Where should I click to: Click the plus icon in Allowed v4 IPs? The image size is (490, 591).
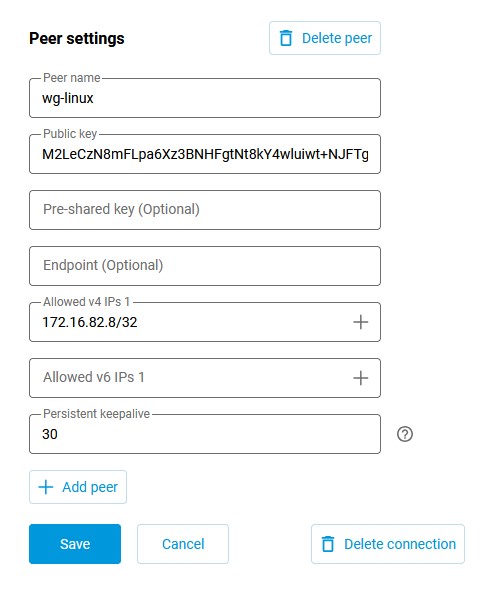click(360, 322)
